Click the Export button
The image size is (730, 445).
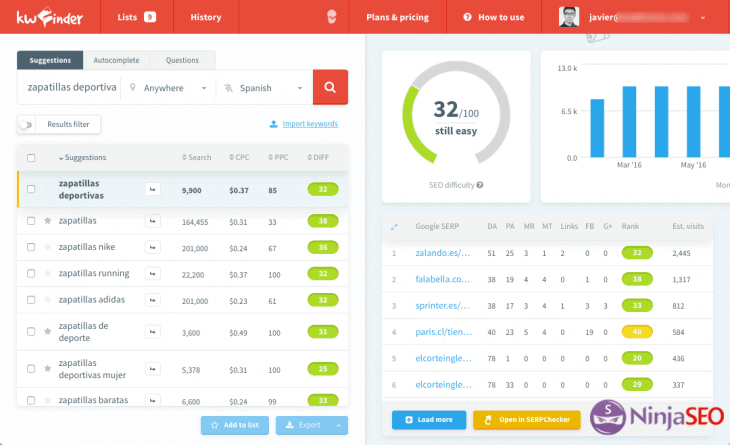303,425
